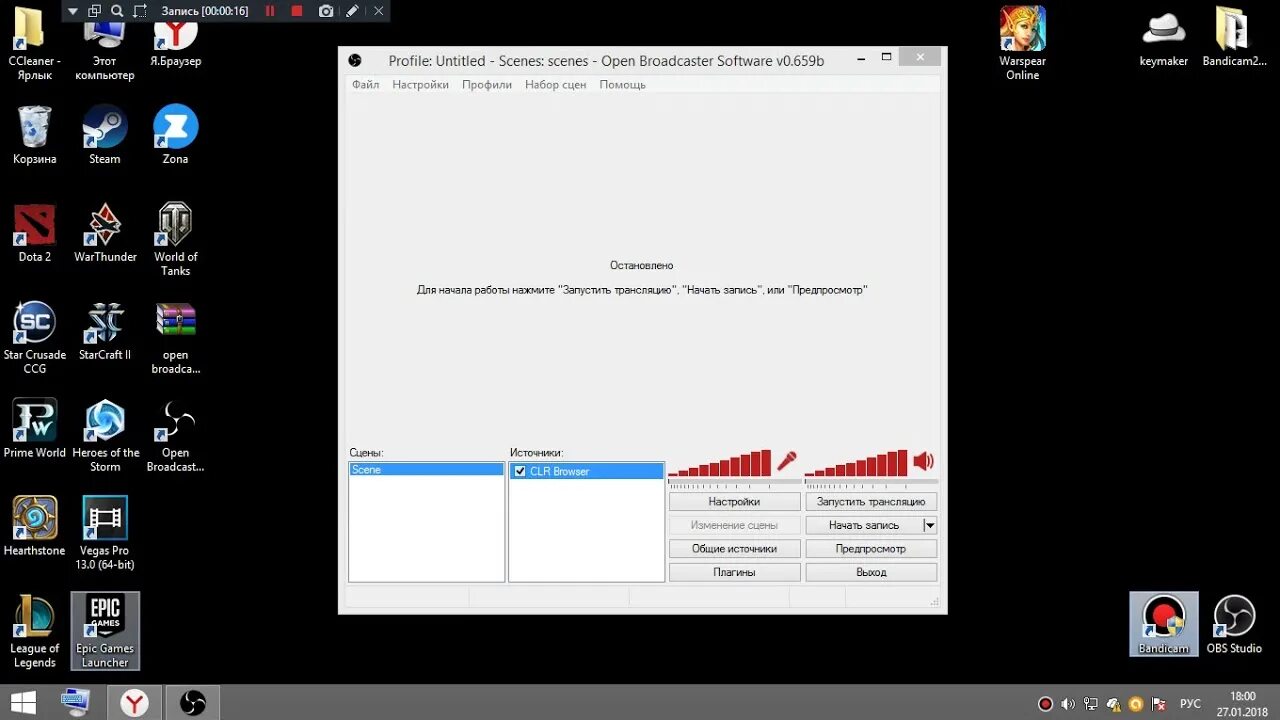Click Плагины button
The image size is (1280, 720).
click(735, 572)
